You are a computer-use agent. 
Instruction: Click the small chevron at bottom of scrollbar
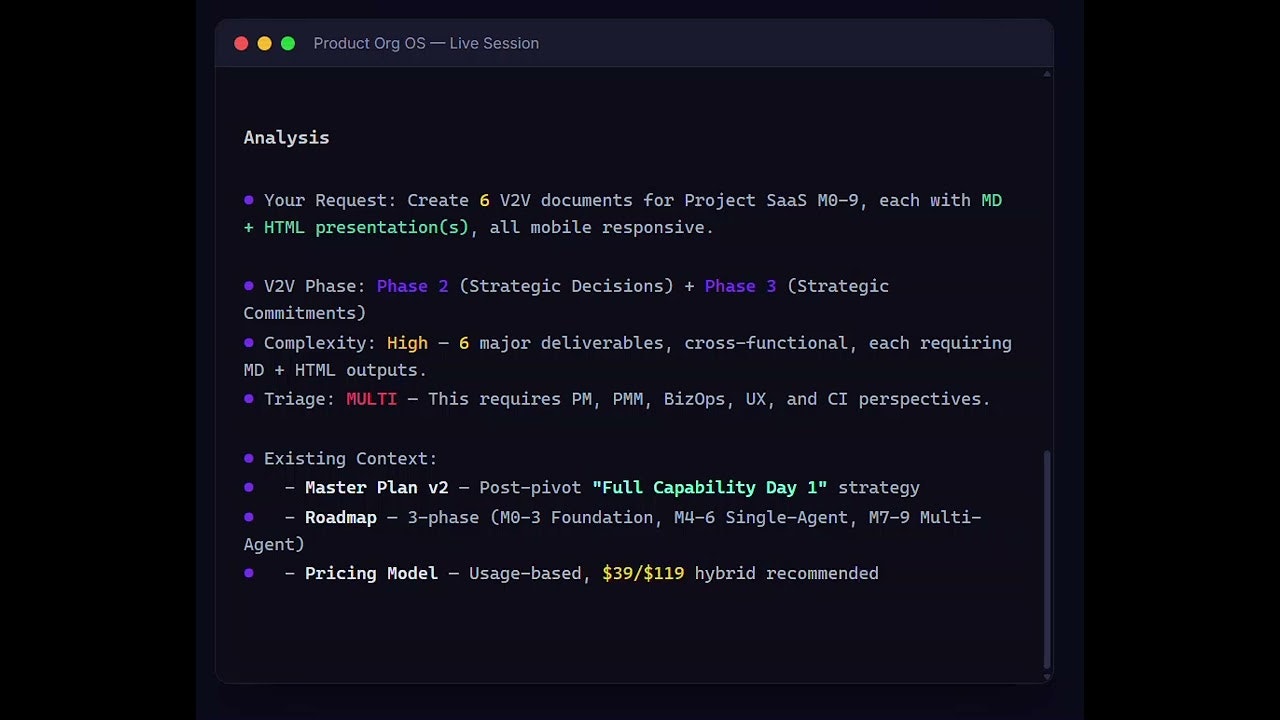click(x=1047, y=678)
